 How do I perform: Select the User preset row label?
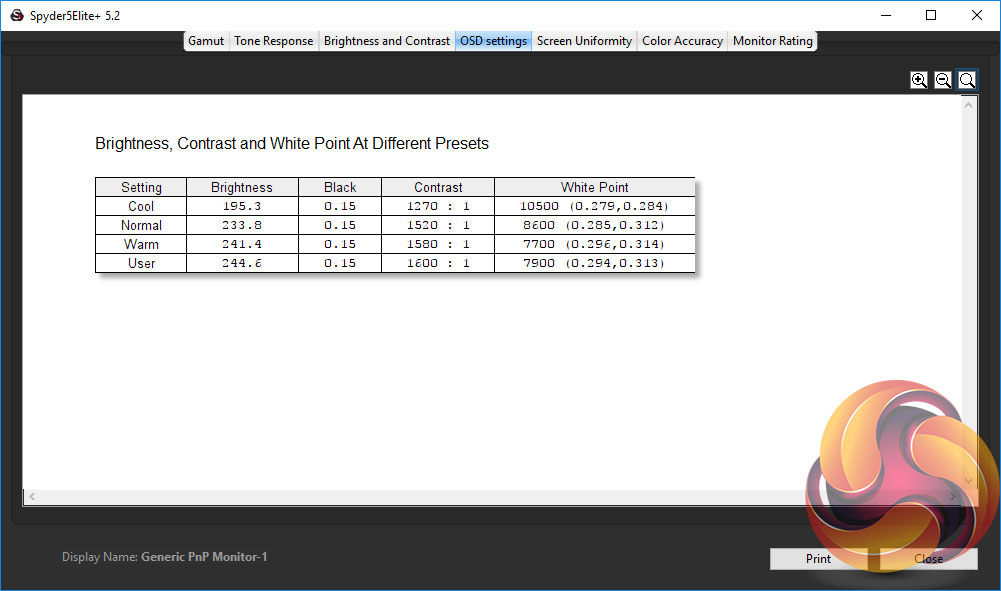(141, 264)
